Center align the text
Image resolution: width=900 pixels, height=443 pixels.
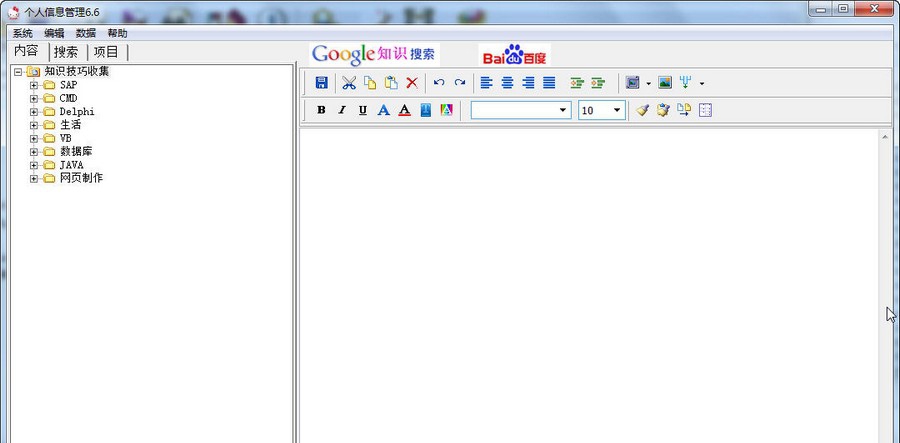[x=507, y=83]
